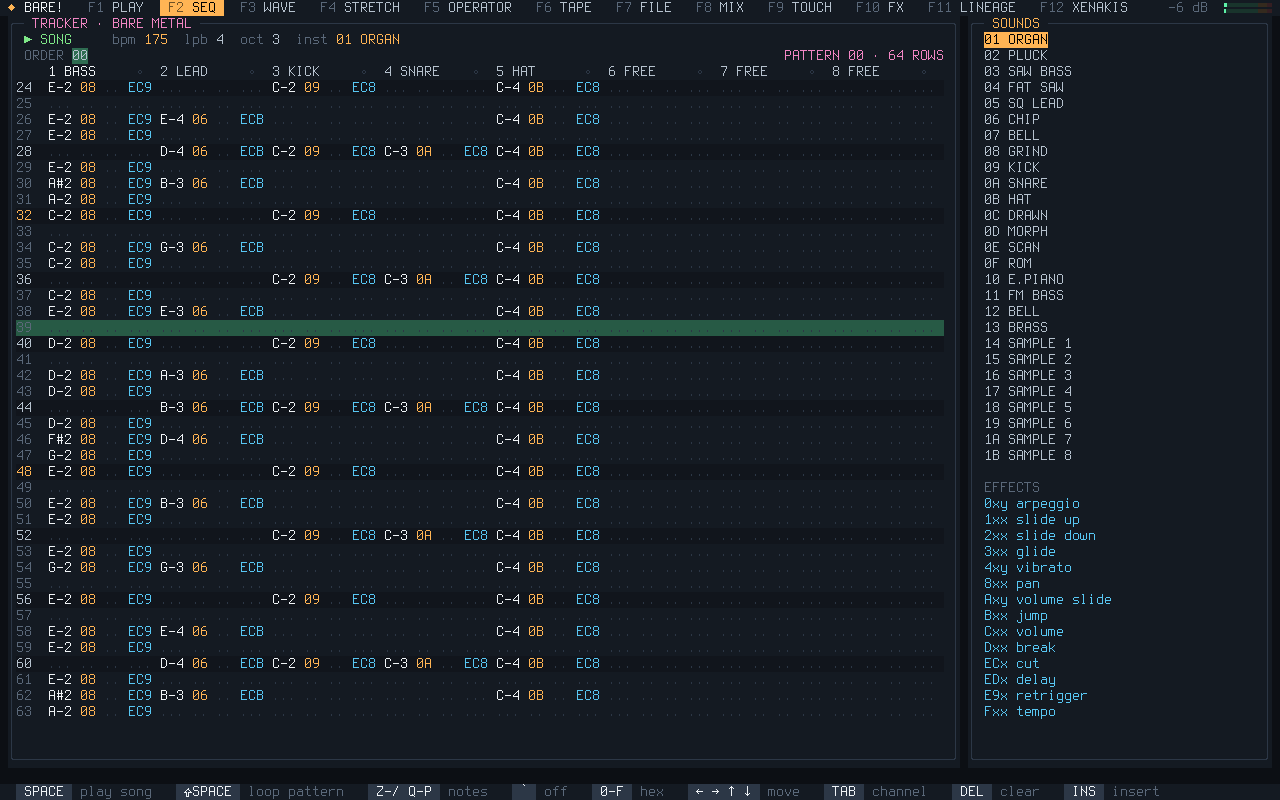Choose the 03 SAW BASS sound
Screen dimensions: 1280x800
[x=1028, y=71]
